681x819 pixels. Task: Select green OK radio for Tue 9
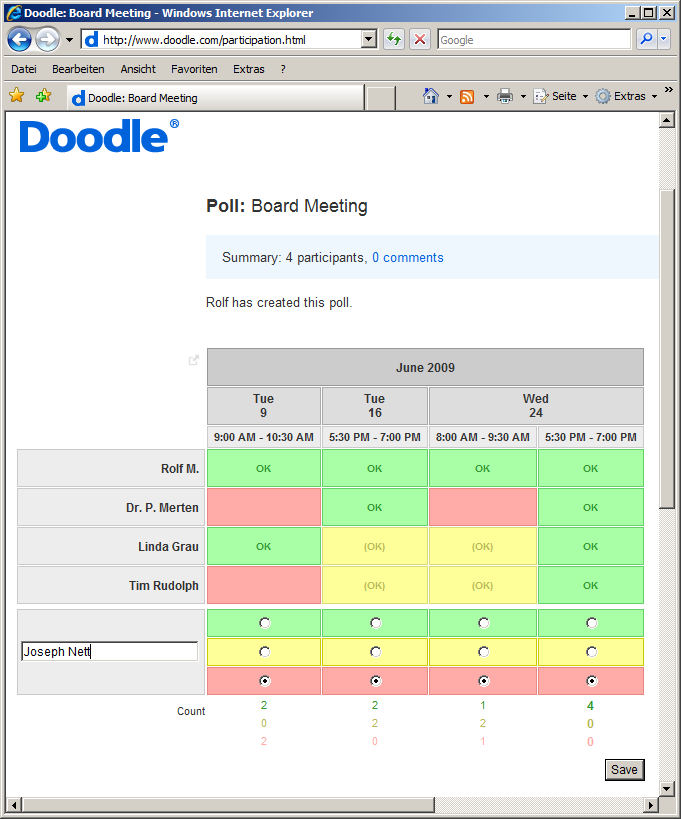click(x=265, y=623)
